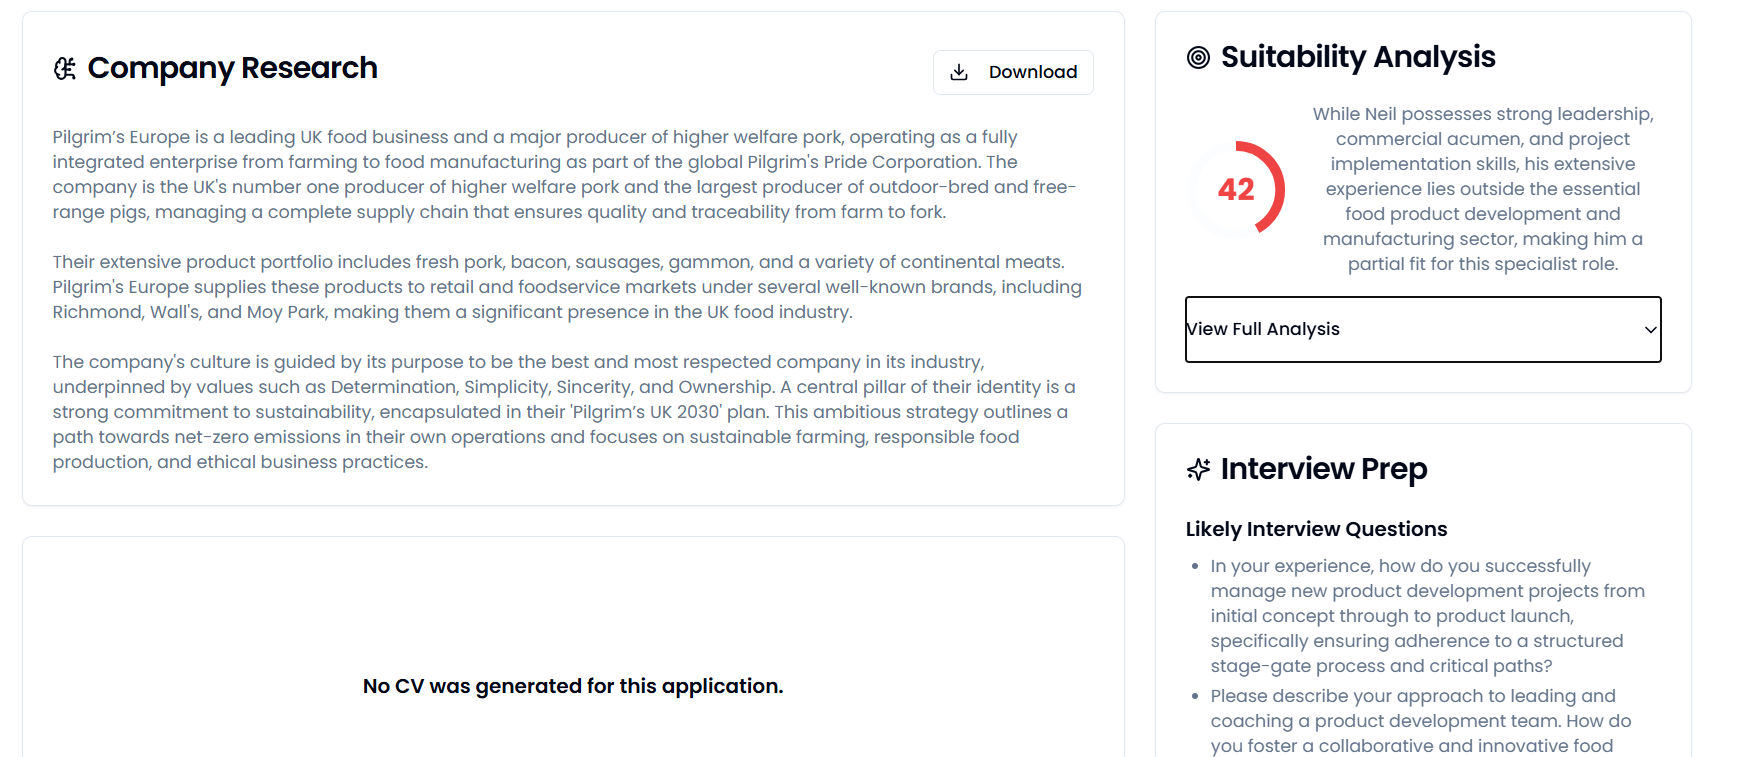Select the second likely interview question bullet
Image resolution: width=1747 pixels, height=757 pixels.
(1420, 720)
